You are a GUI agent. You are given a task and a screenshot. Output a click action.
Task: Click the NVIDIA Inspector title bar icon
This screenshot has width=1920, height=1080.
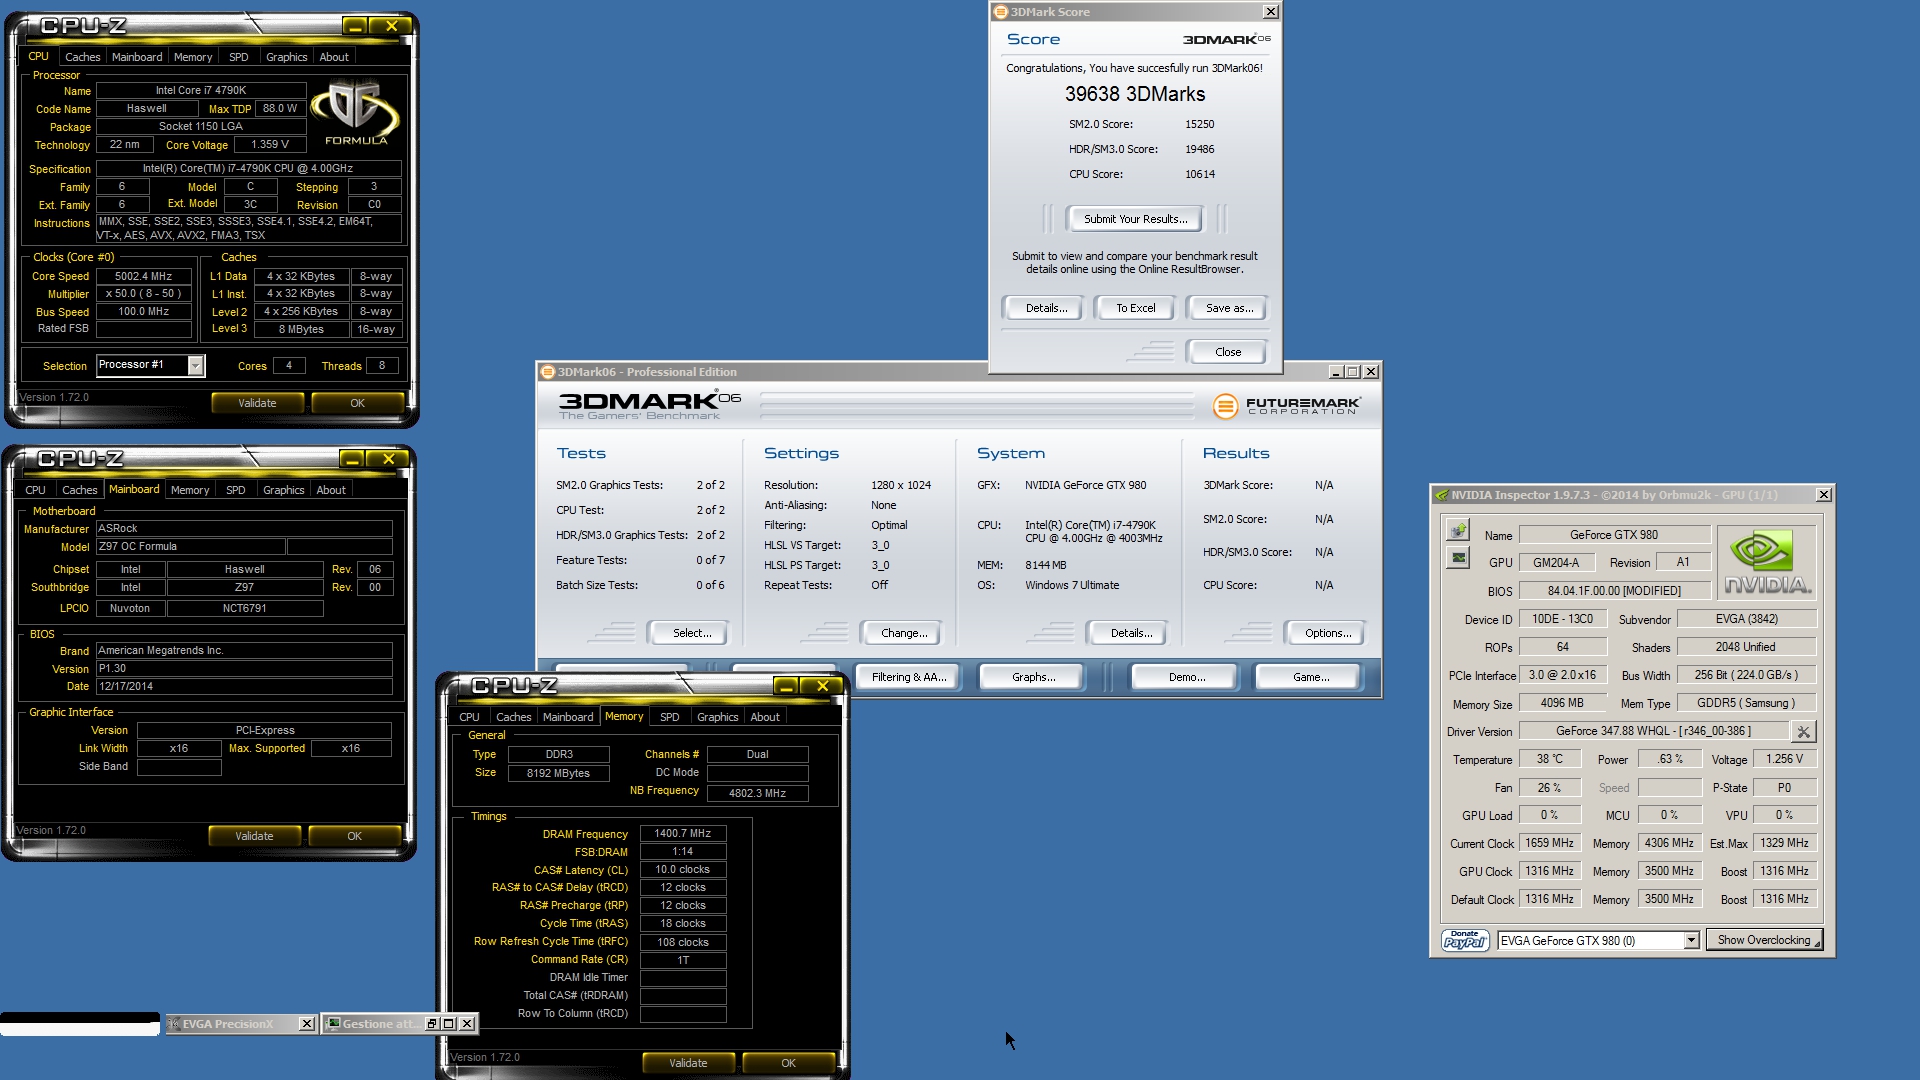(1441, 495)
